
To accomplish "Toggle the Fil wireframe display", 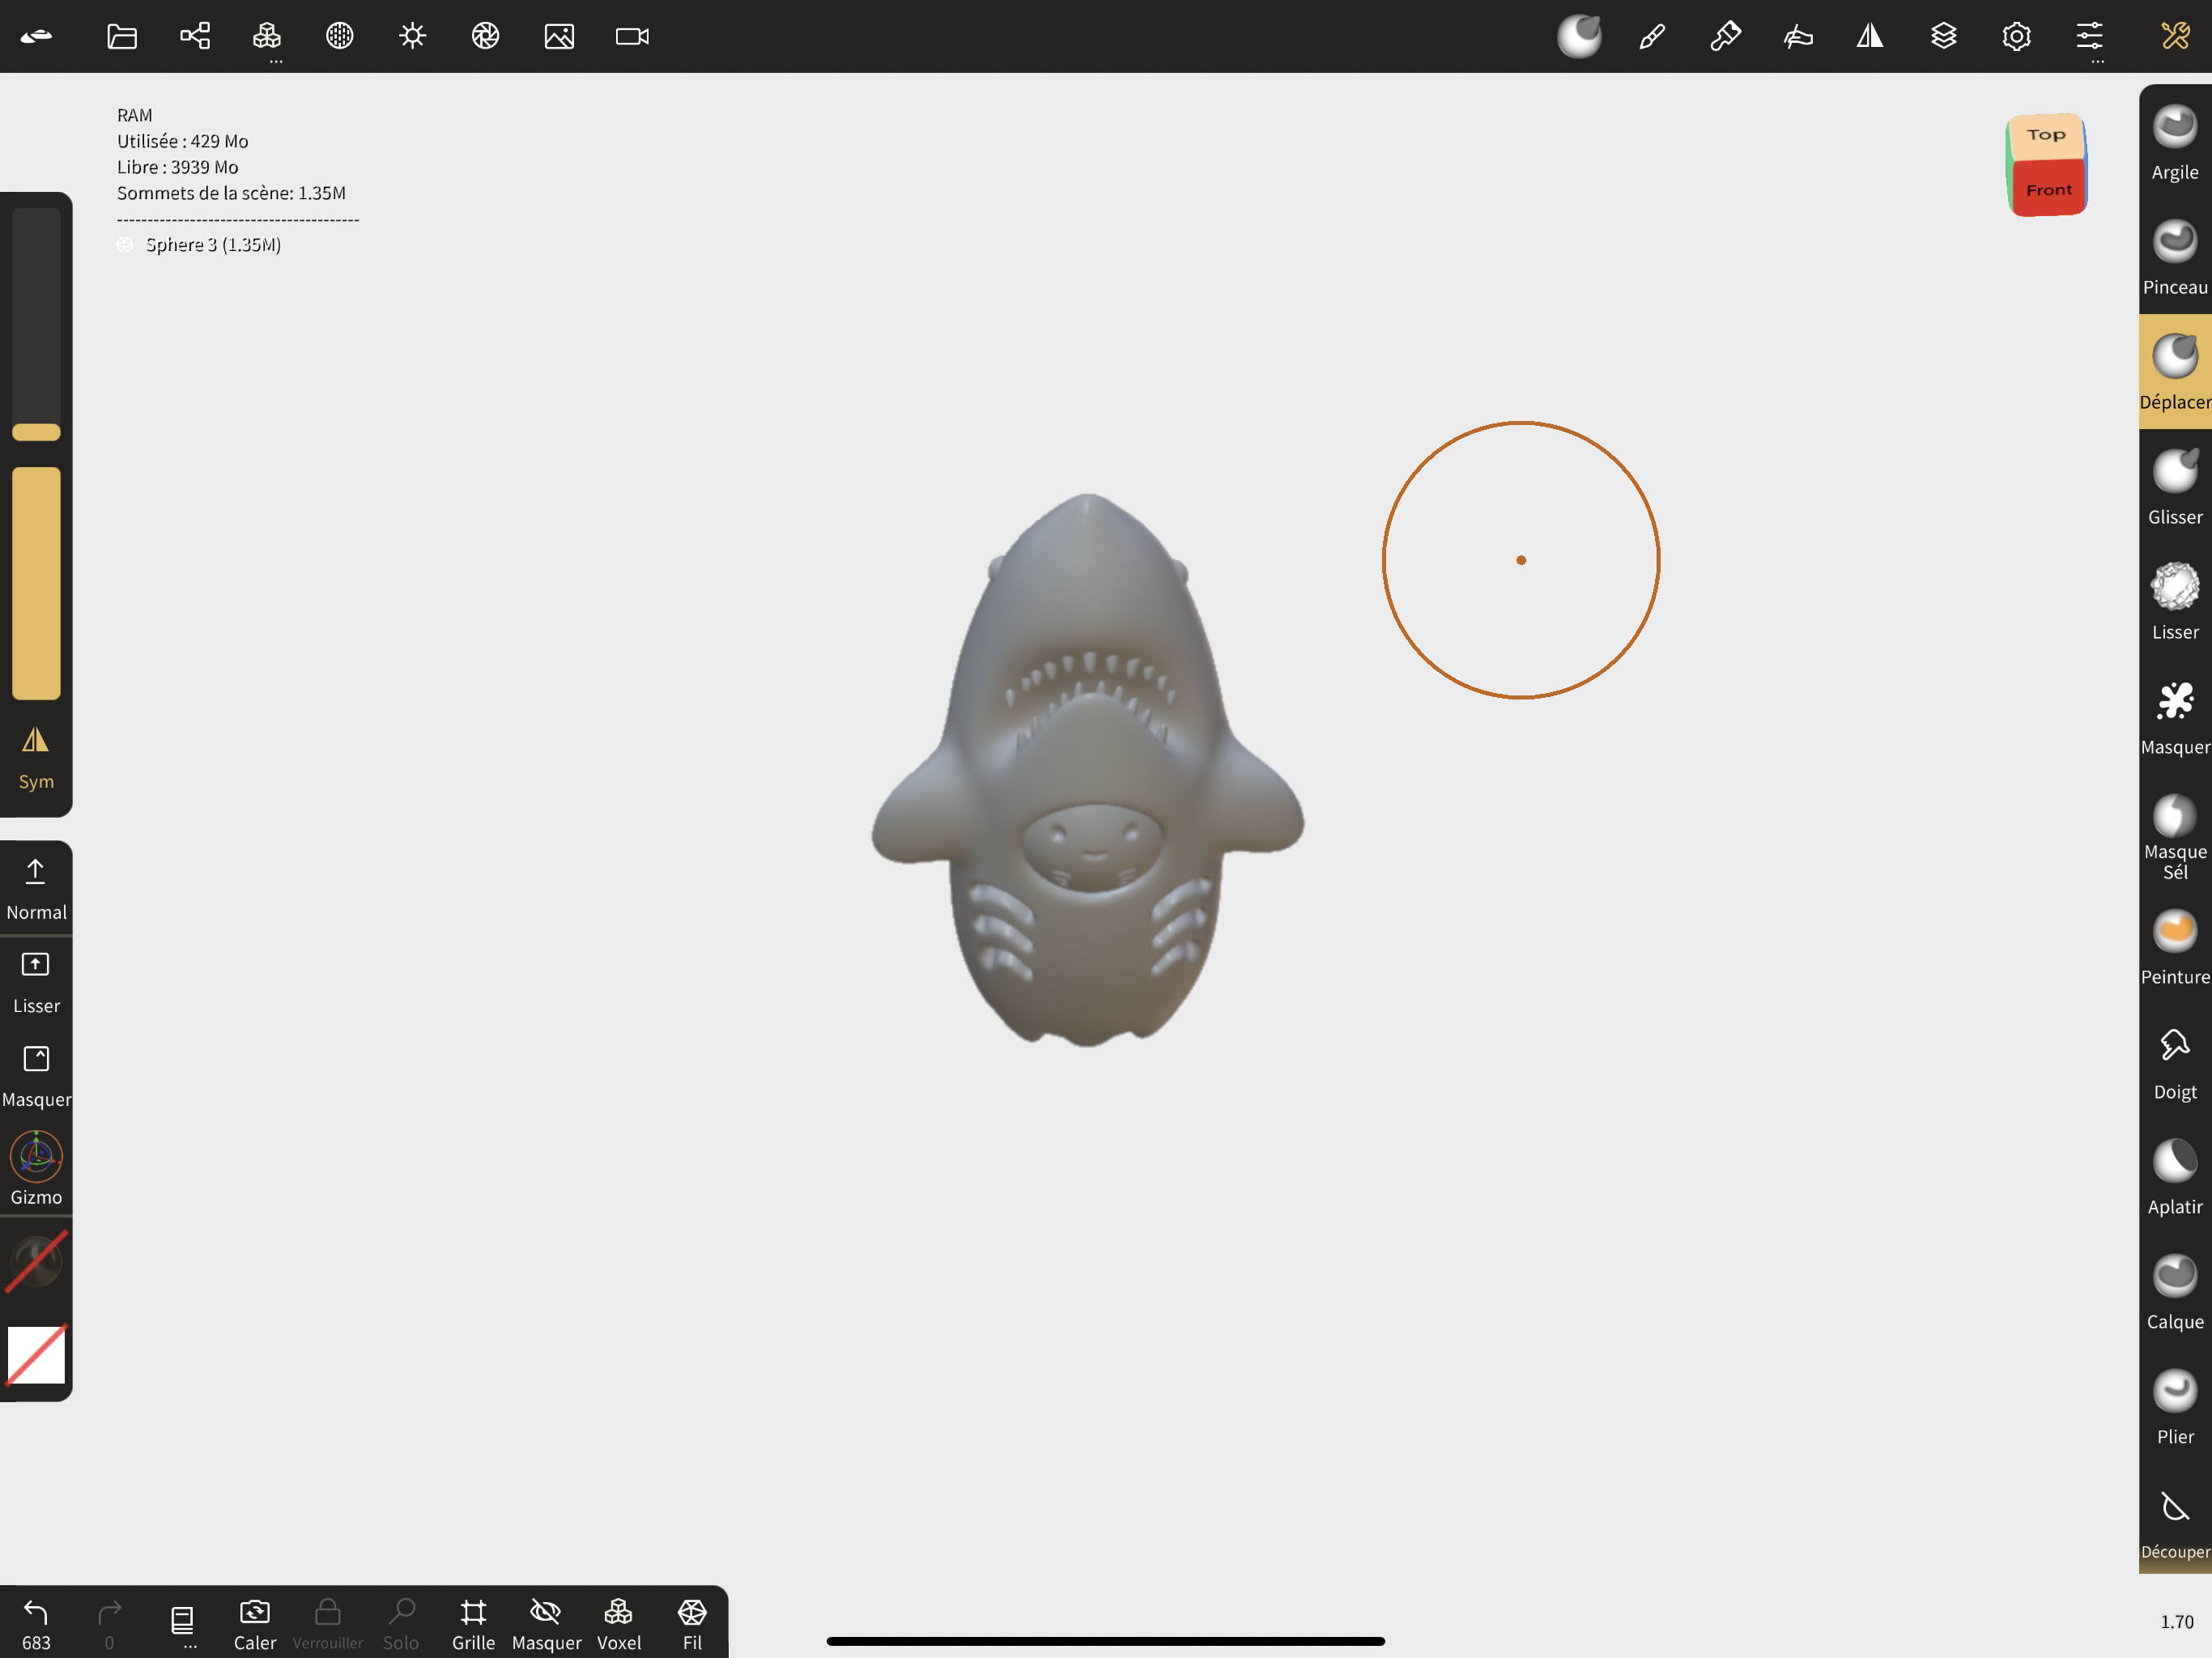I will pyautogui.click(x=692, y=1624).
